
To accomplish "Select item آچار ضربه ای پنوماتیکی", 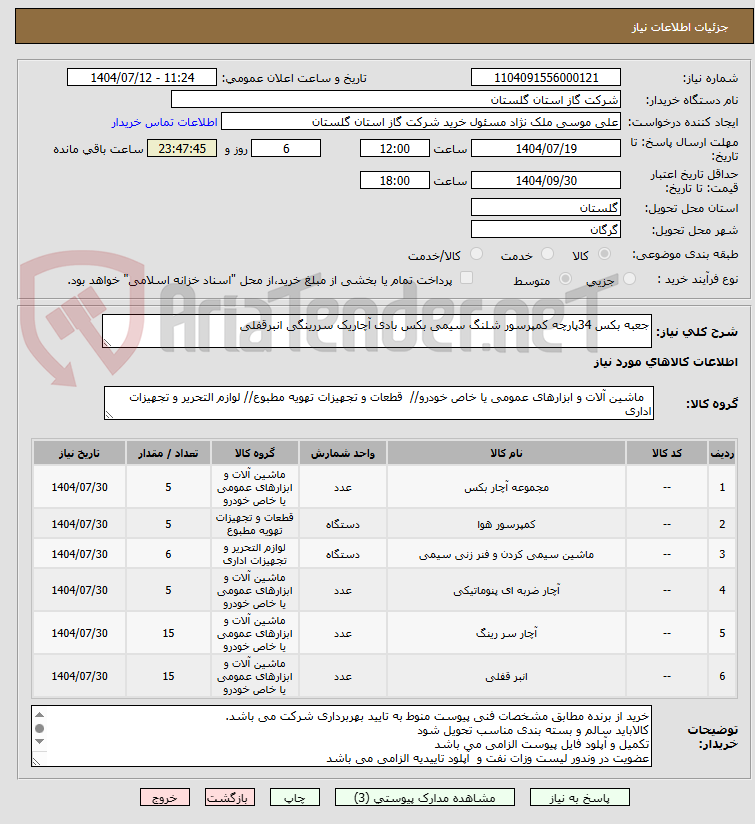I will [x=506, y=590].
